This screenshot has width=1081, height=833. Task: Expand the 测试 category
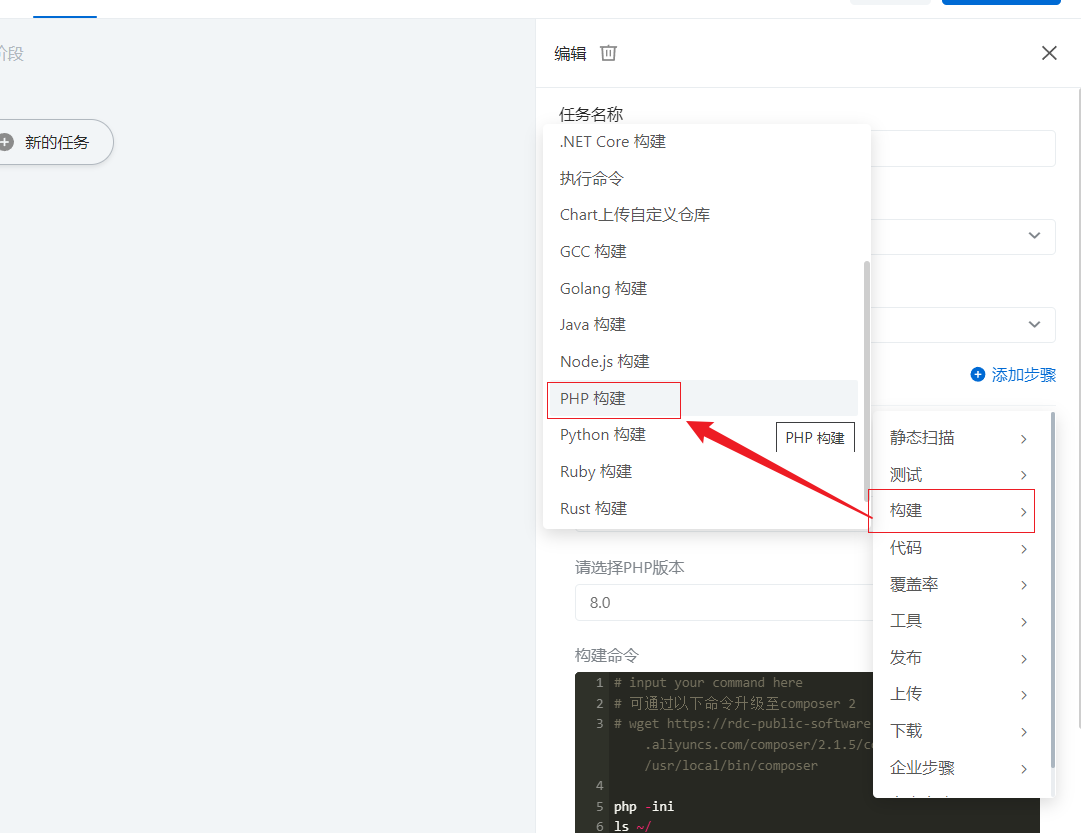tap(958, 475)
